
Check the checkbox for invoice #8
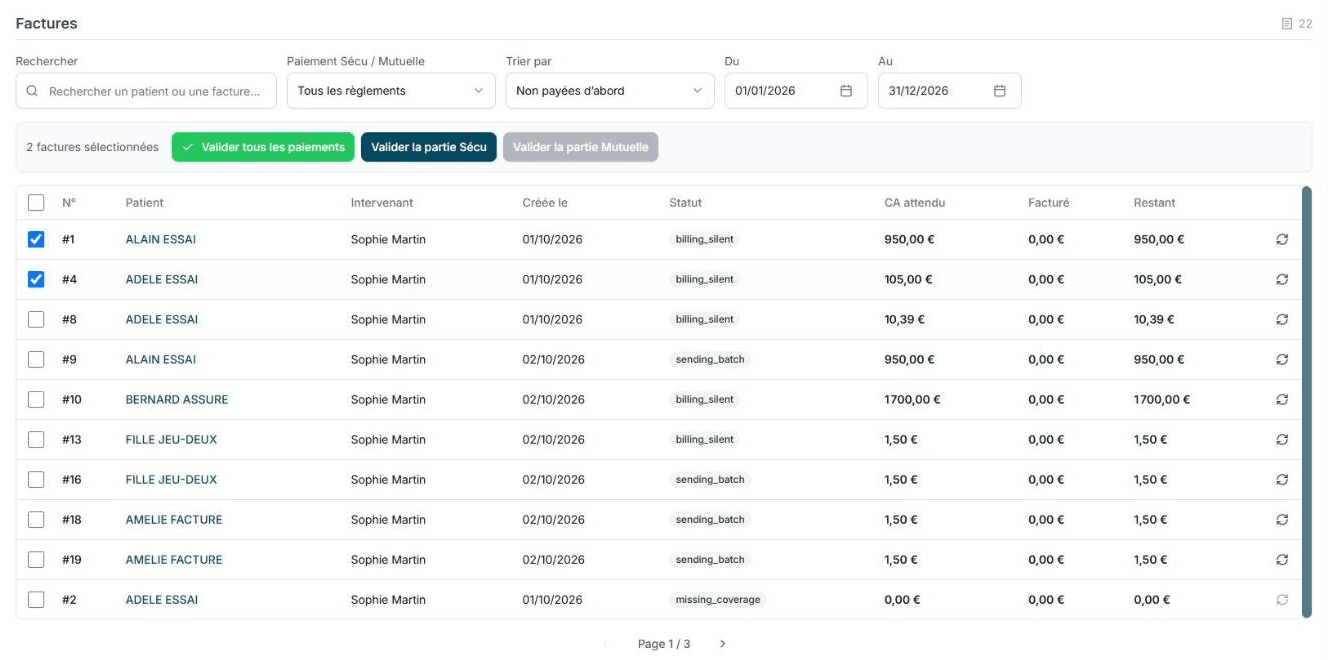[x=36, y=320]
